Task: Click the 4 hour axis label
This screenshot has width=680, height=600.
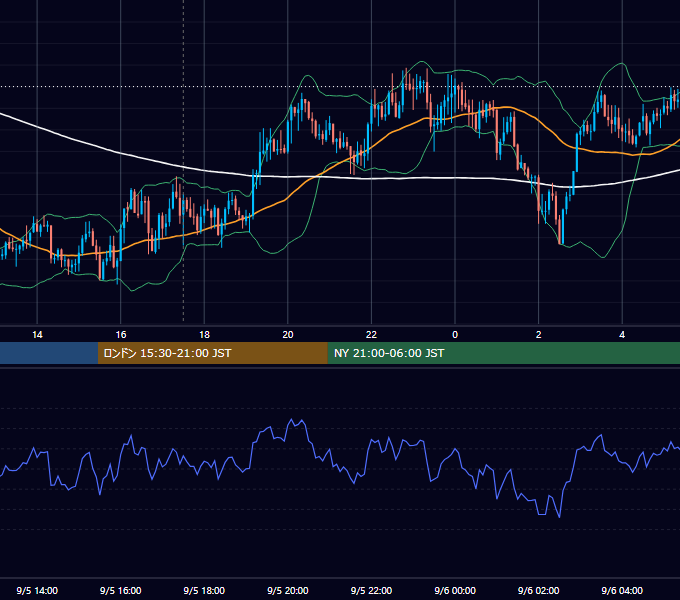Action: (x=622, y=335)
